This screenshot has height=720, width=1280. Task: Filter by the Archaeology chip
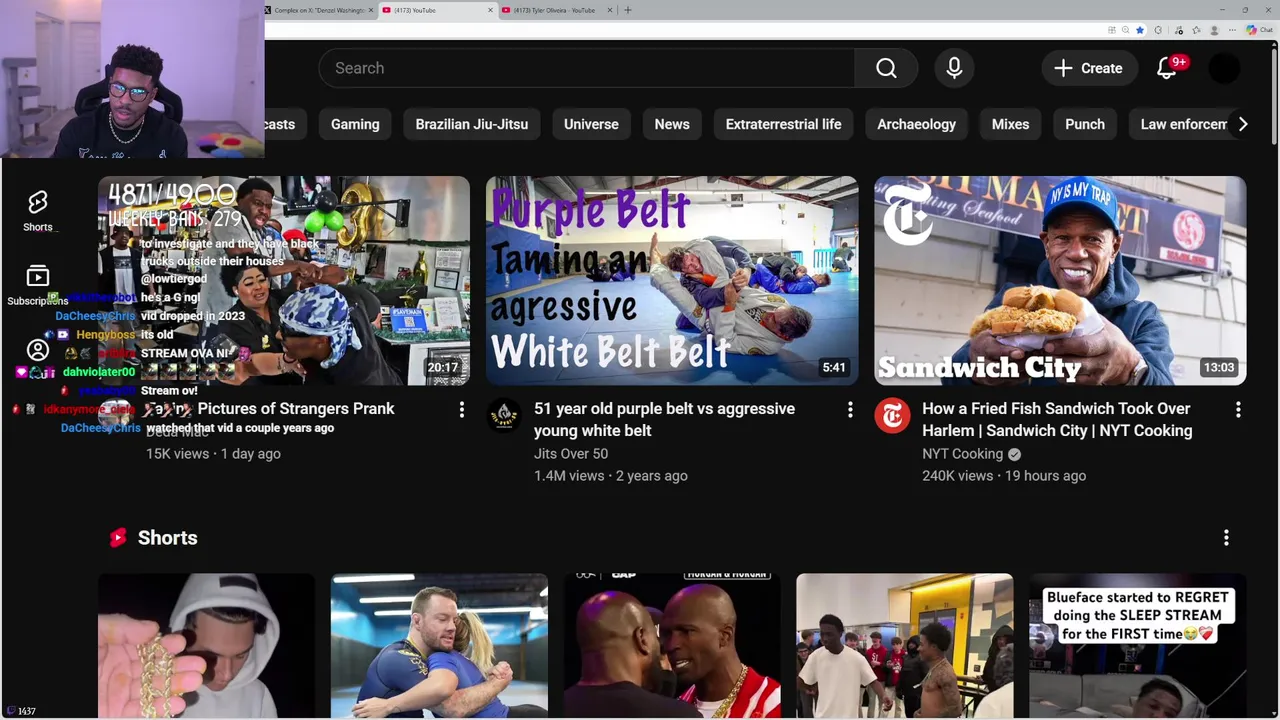(x=916, y=124)
